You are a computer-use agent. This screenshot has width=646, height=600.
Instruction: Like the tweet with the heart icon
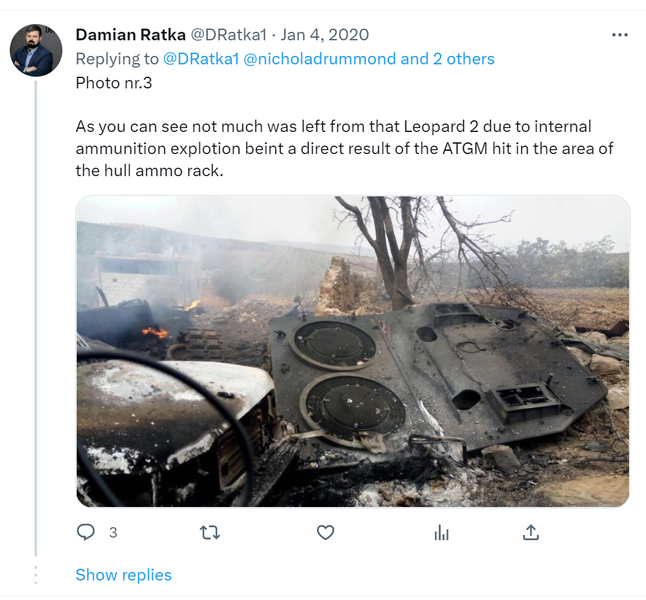click(x=325, y=533)
